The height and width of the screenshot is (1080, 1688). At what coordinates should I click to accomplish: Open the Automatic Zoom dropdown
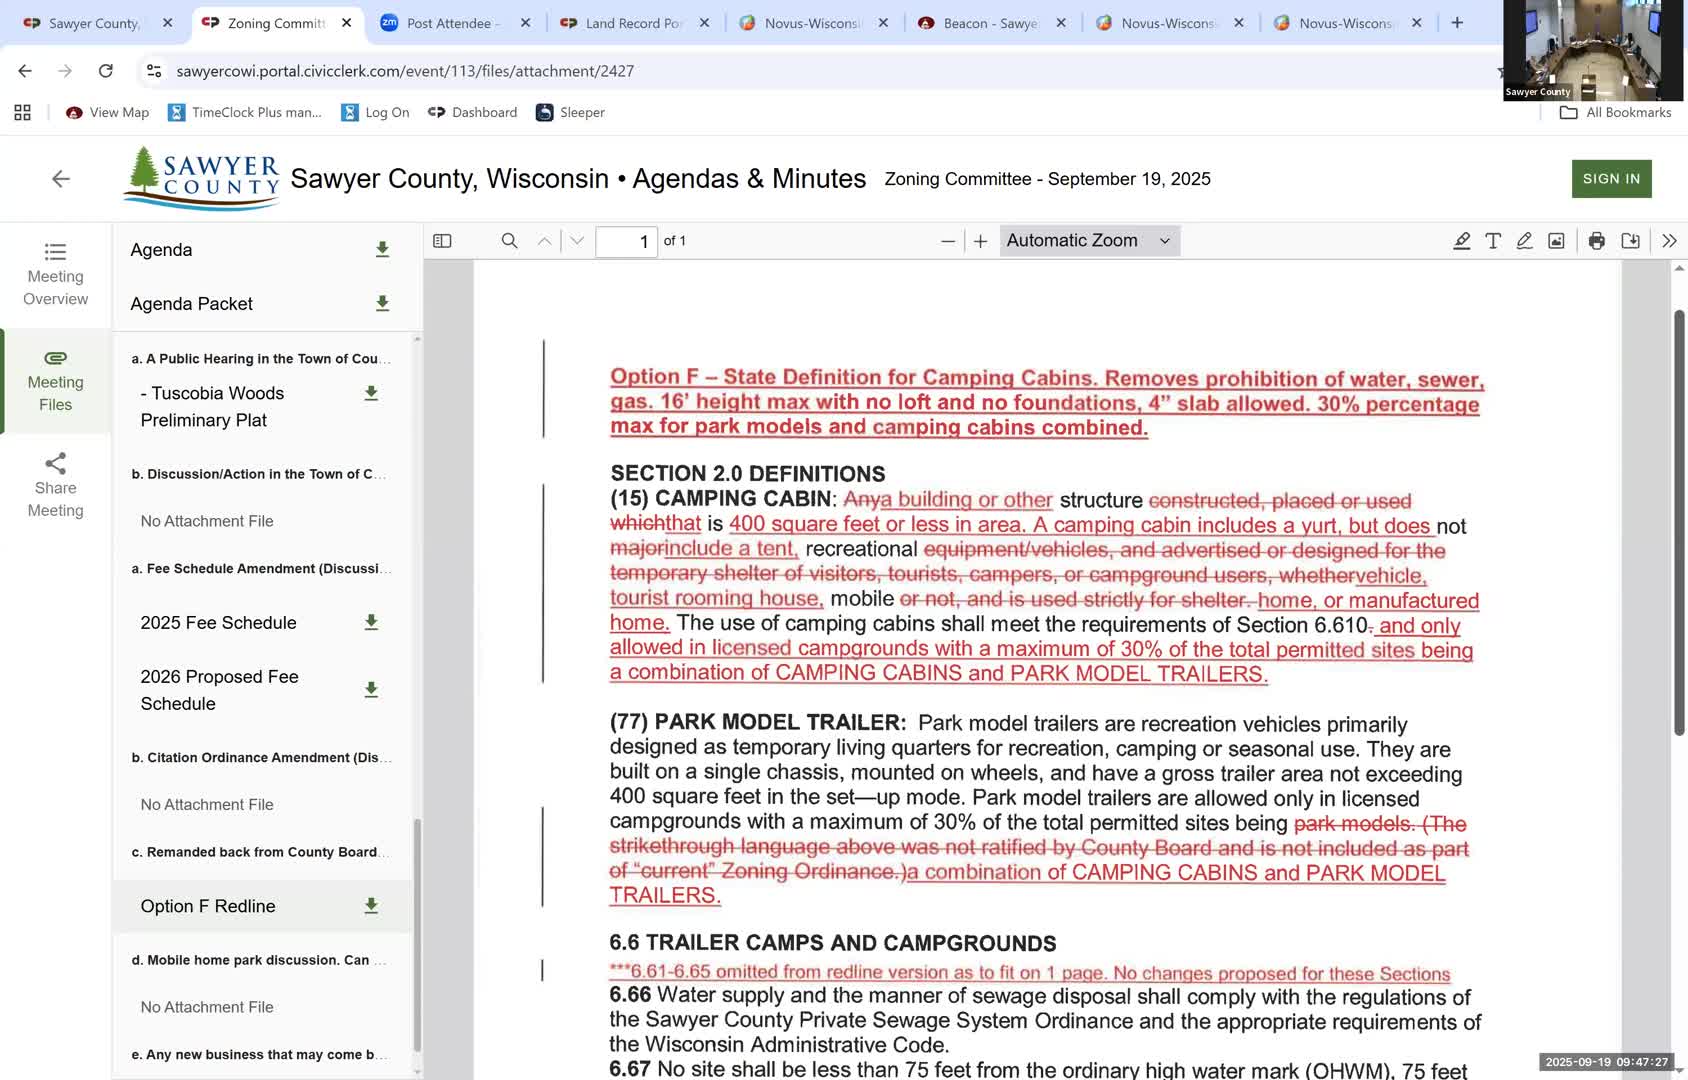[x=1088, y=241]
